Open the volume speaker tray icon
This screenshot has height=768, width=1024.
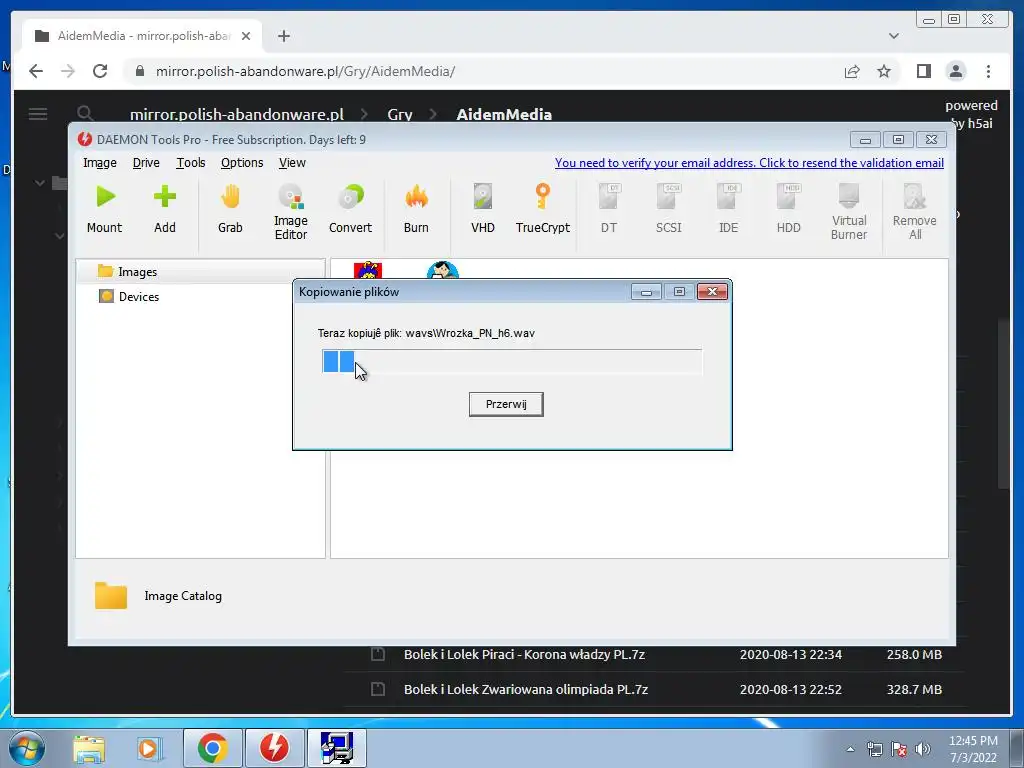923,749
